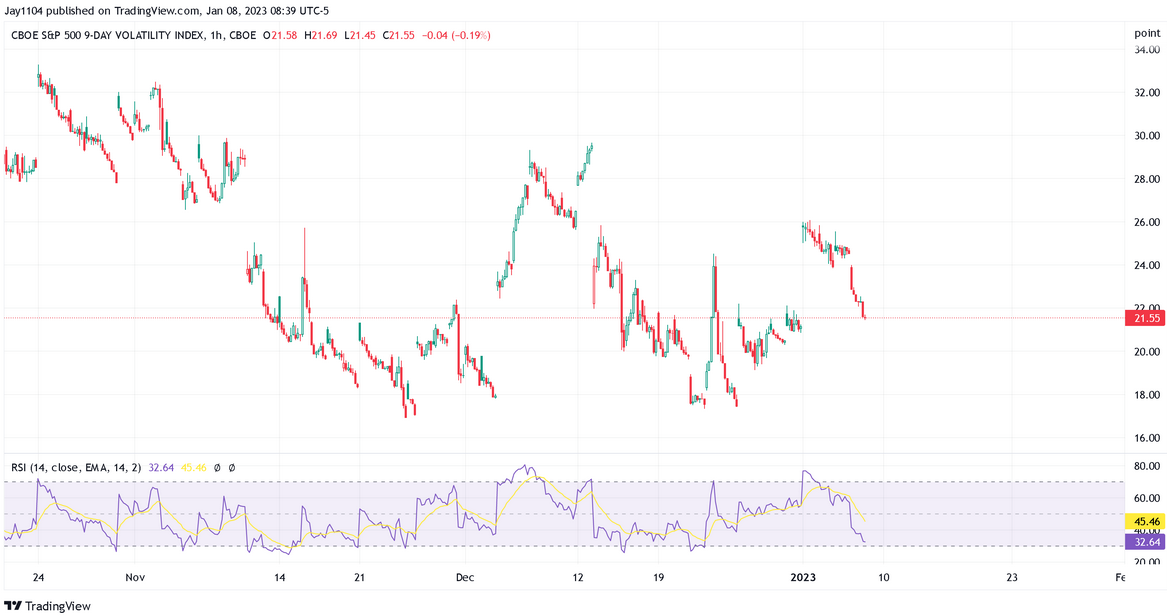The width and height of the screenshot is (1167, 616).
Task: Click the Nov label on time axis
Action: point(135,577)
